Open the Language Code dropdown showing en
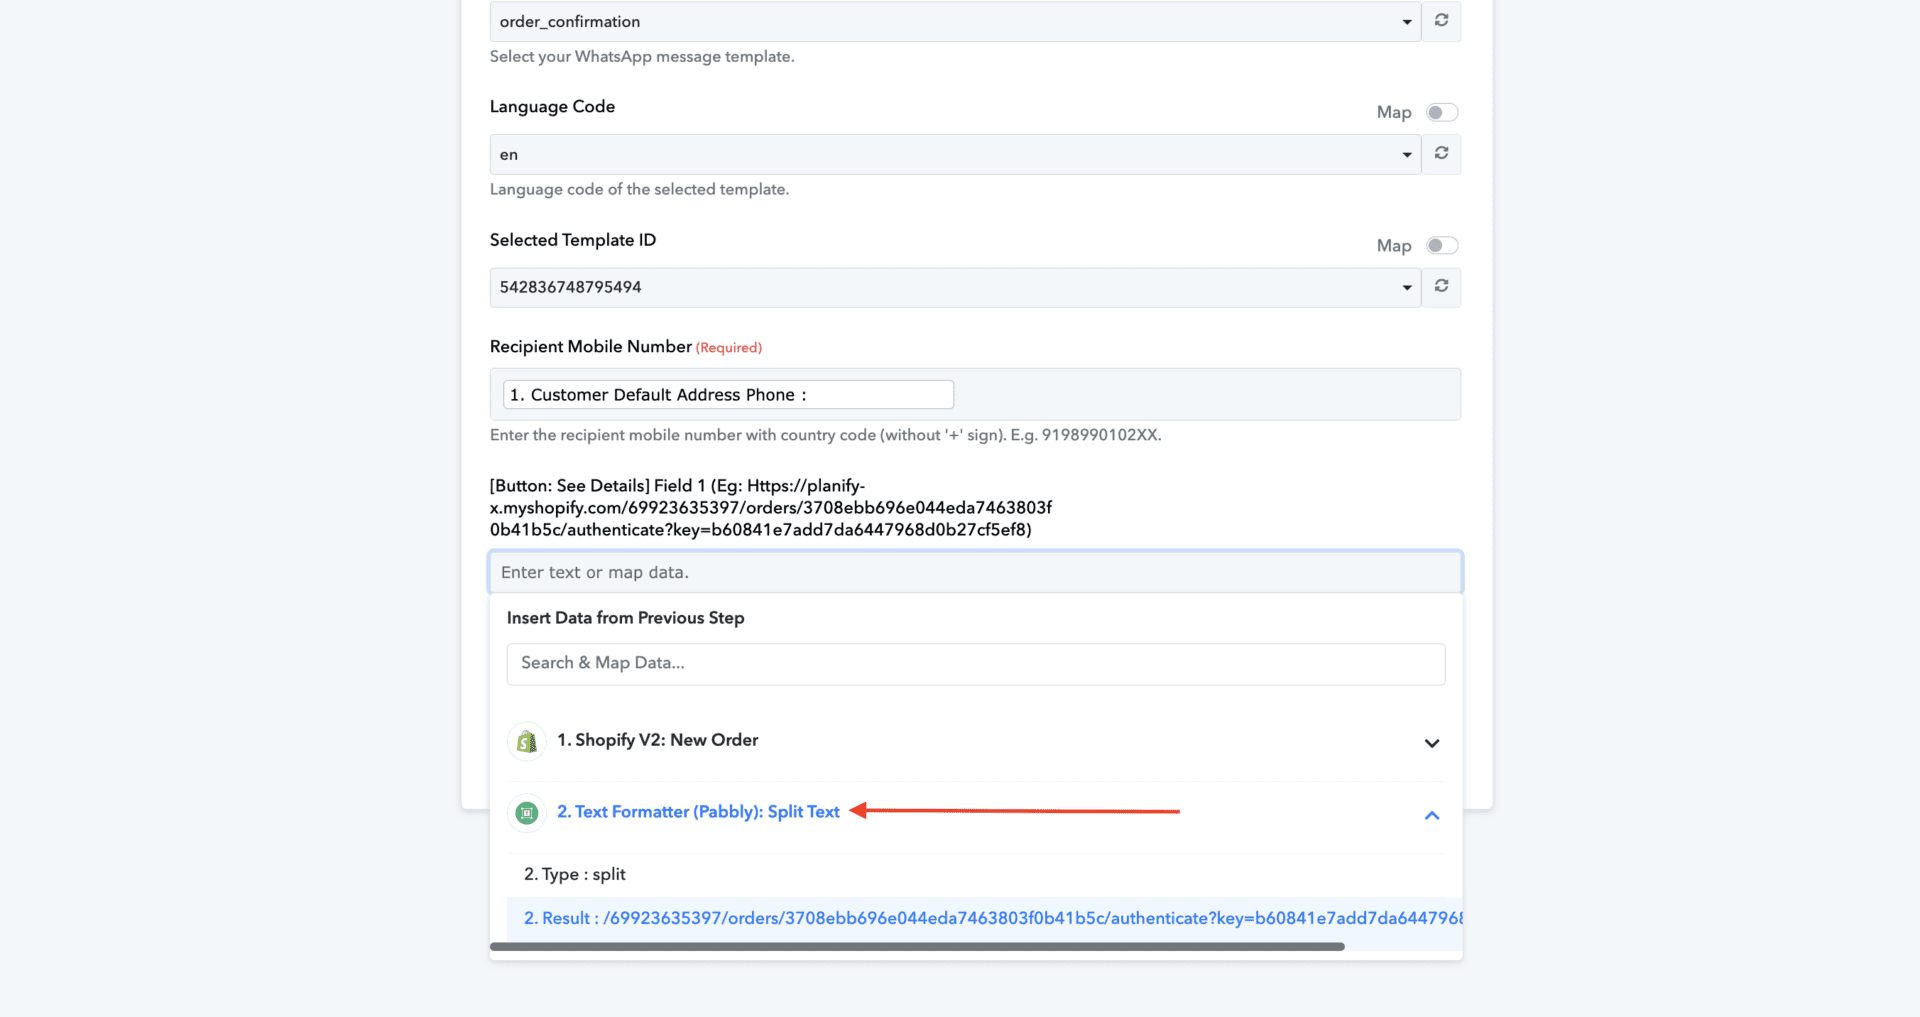This screenshot has height=1017, width=1920. (954, 154)
